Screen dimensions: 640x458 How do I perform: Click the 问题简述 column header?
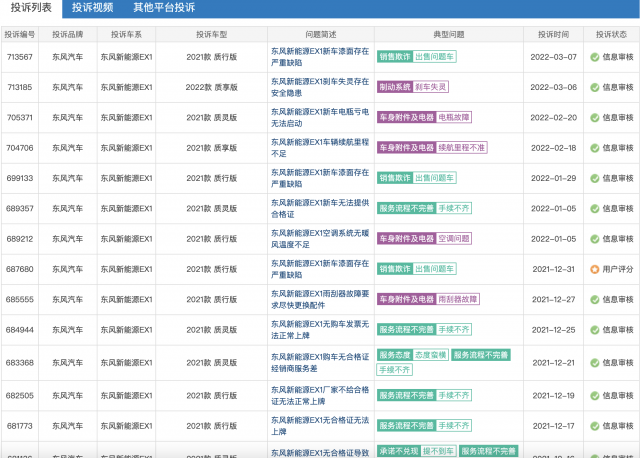click(x=321, y=35)
